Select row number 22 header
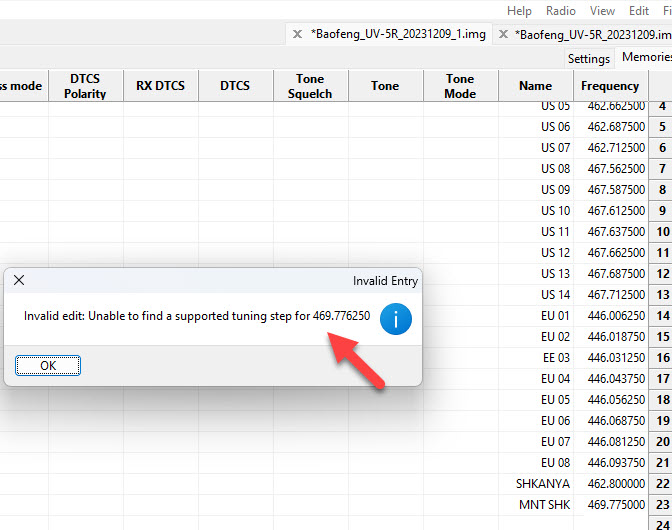The width and height of the screenshot is (672, 530). pos(662,484)
